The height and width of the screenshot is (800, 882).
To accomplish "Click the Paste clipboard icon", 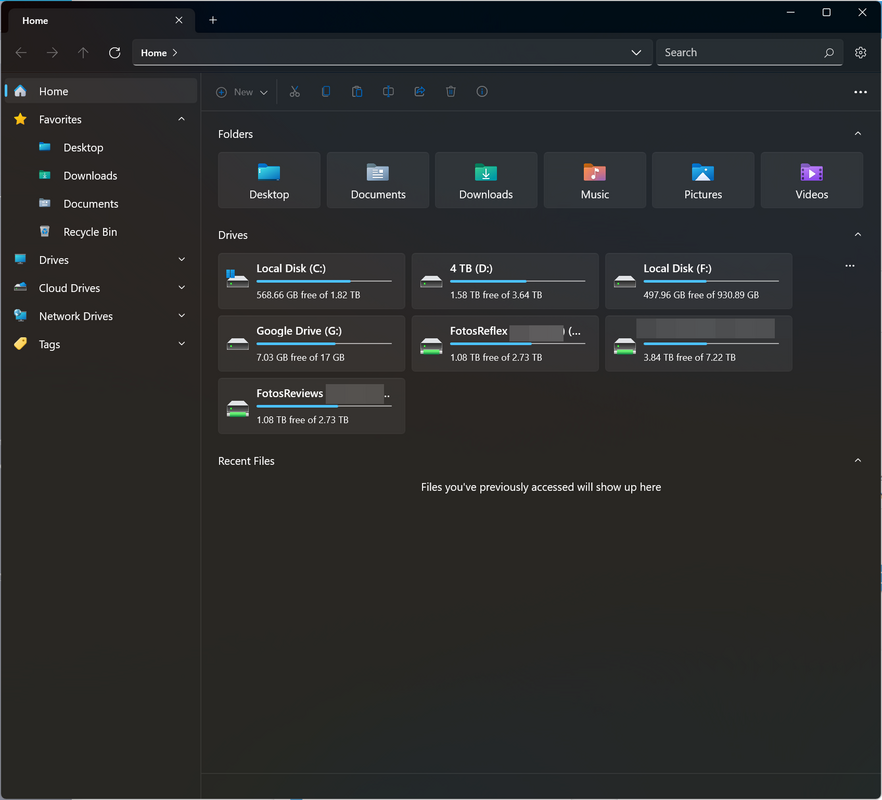I will pyautogui.click(x=357, y=92).
